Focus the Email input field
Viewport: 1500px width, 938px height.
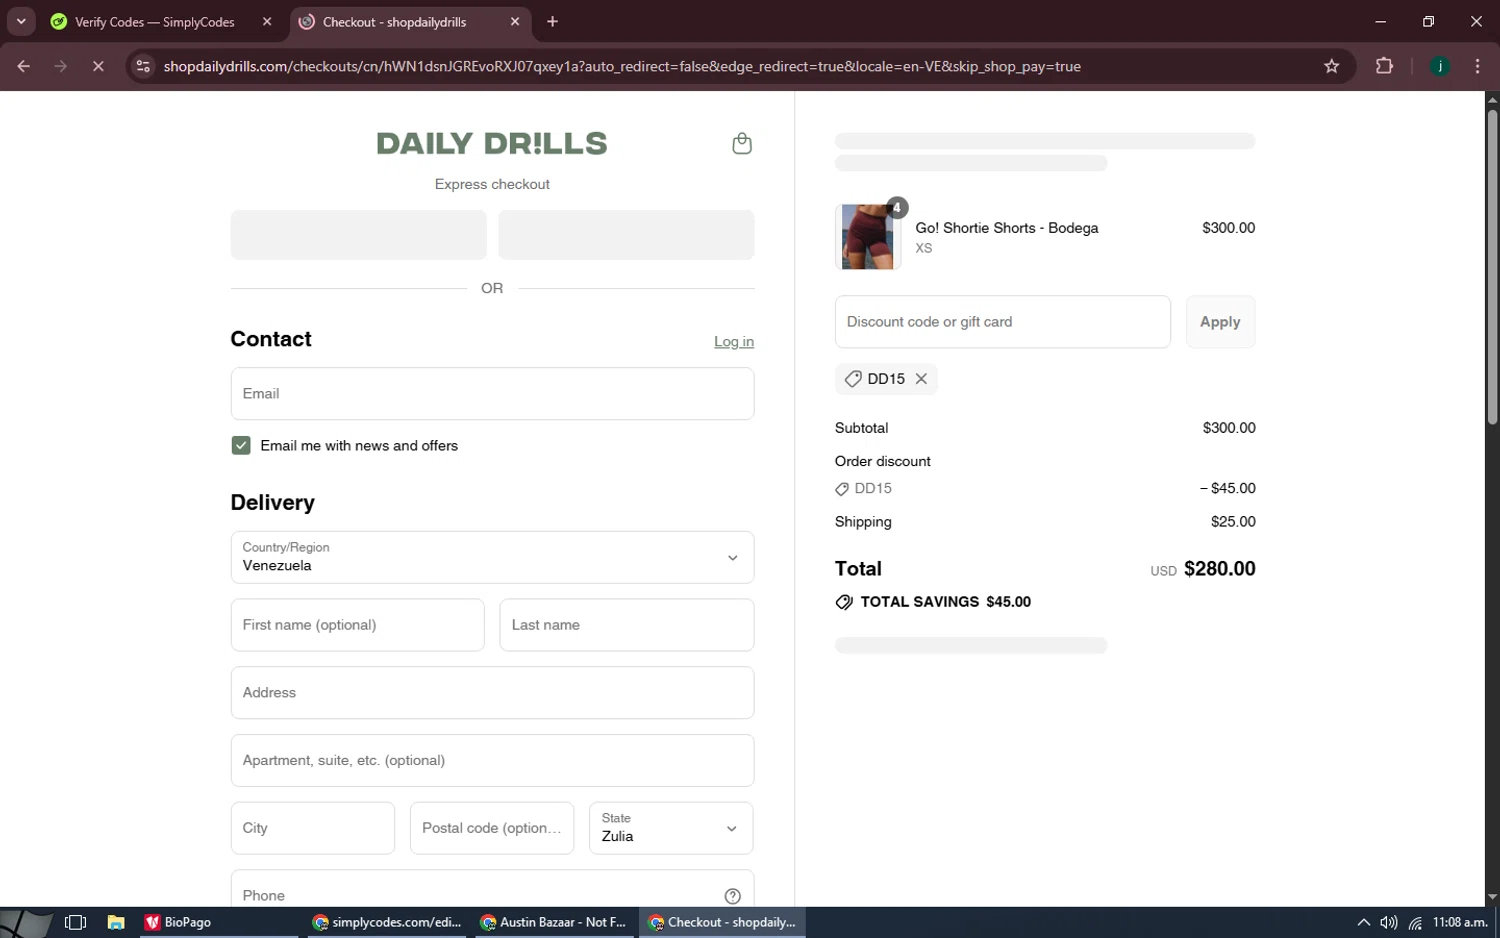492,394
